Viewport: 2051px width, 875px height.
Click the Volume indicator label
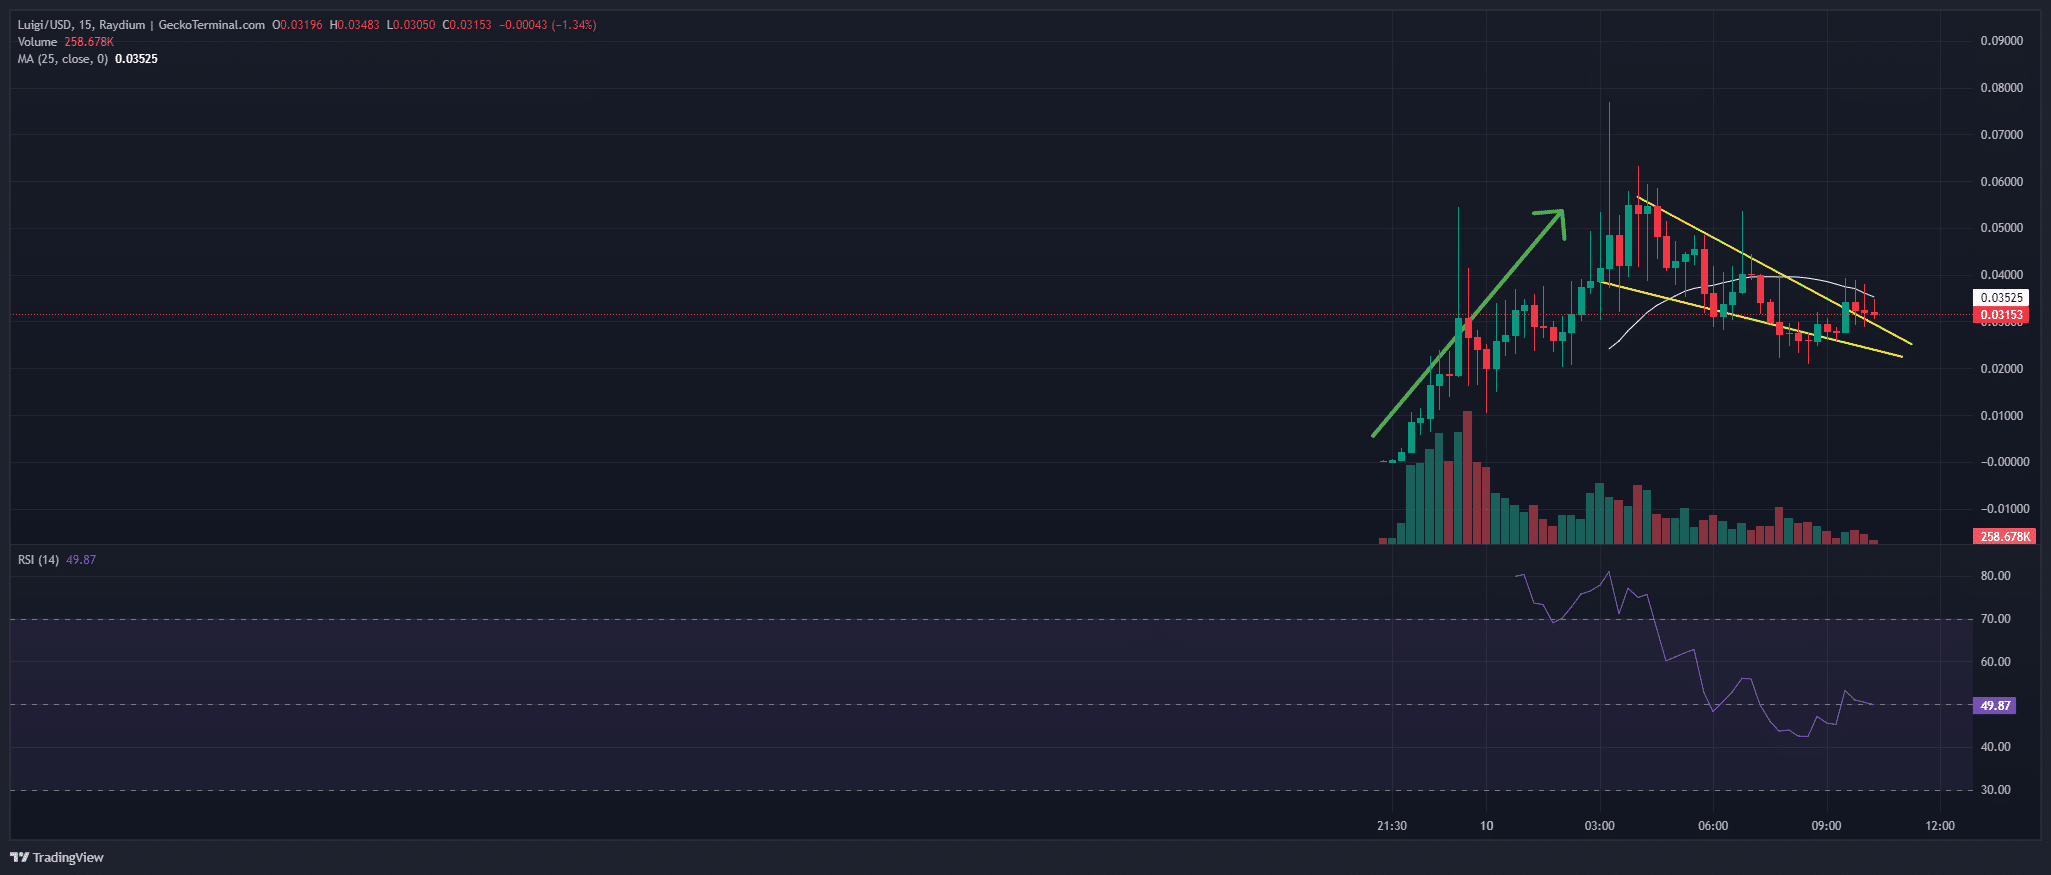point(37,42)
